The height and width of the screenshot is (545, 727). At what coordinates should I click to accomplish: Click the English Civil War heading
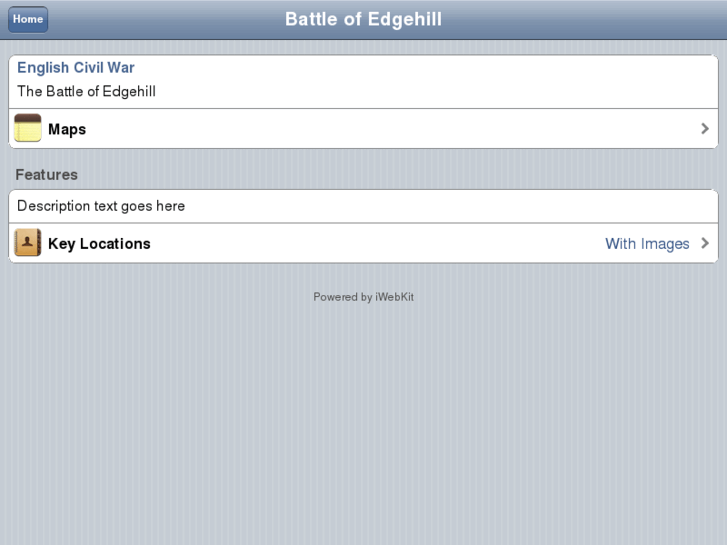pyautogui.click(x=76, y=68)
